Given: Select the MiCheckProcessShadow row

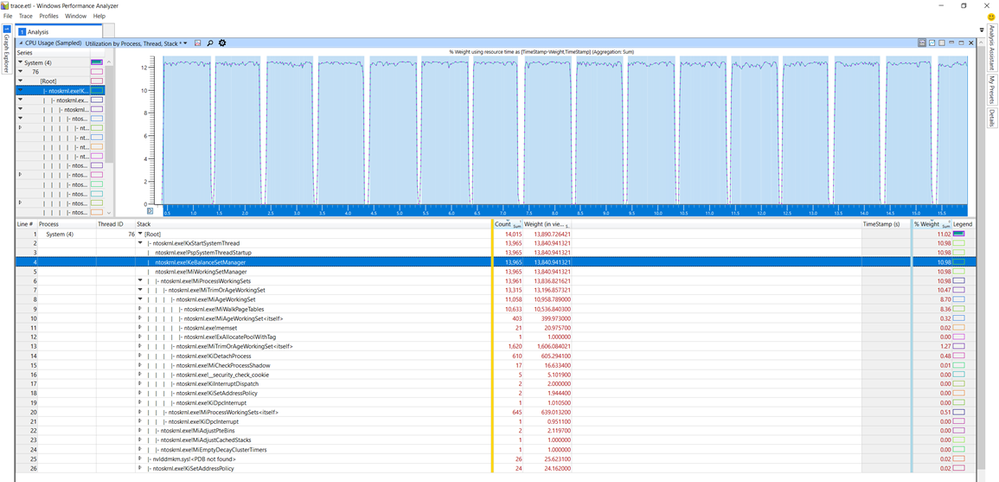Looking at the screenshot, I should (494, 365).
